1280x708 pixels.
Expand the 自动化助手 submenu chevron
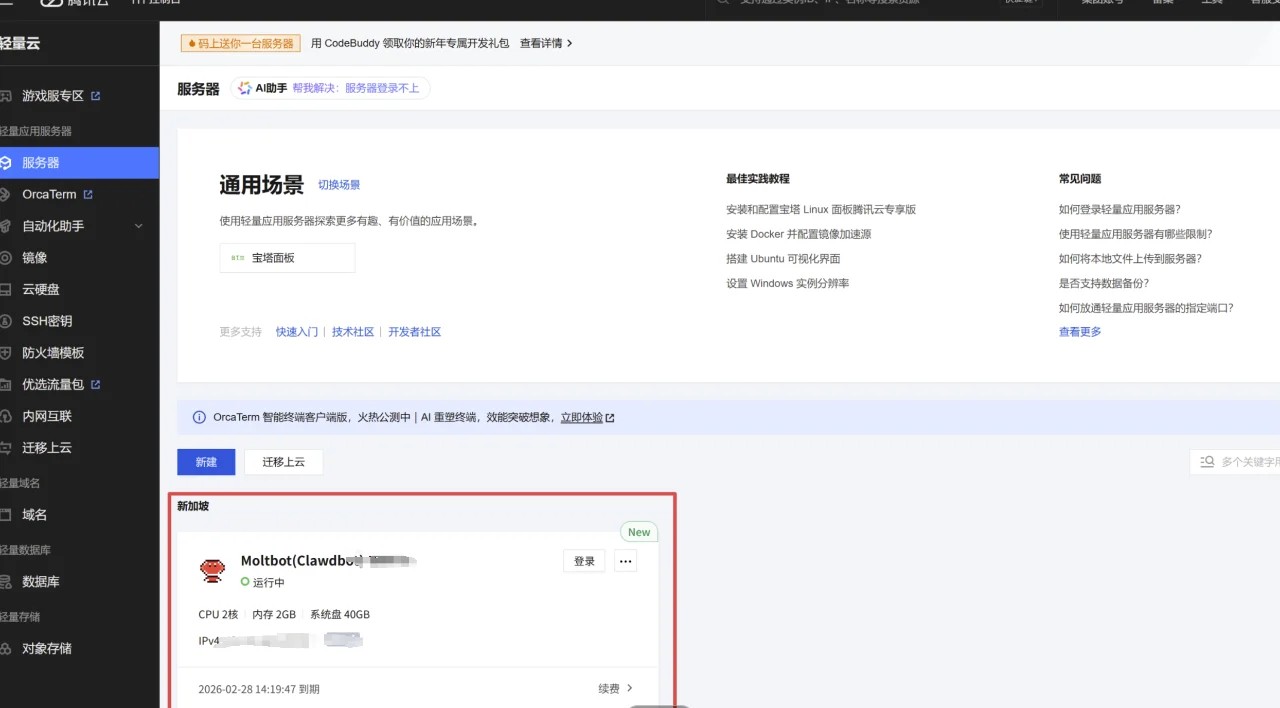pyautogui.click(x=140, y=225)
